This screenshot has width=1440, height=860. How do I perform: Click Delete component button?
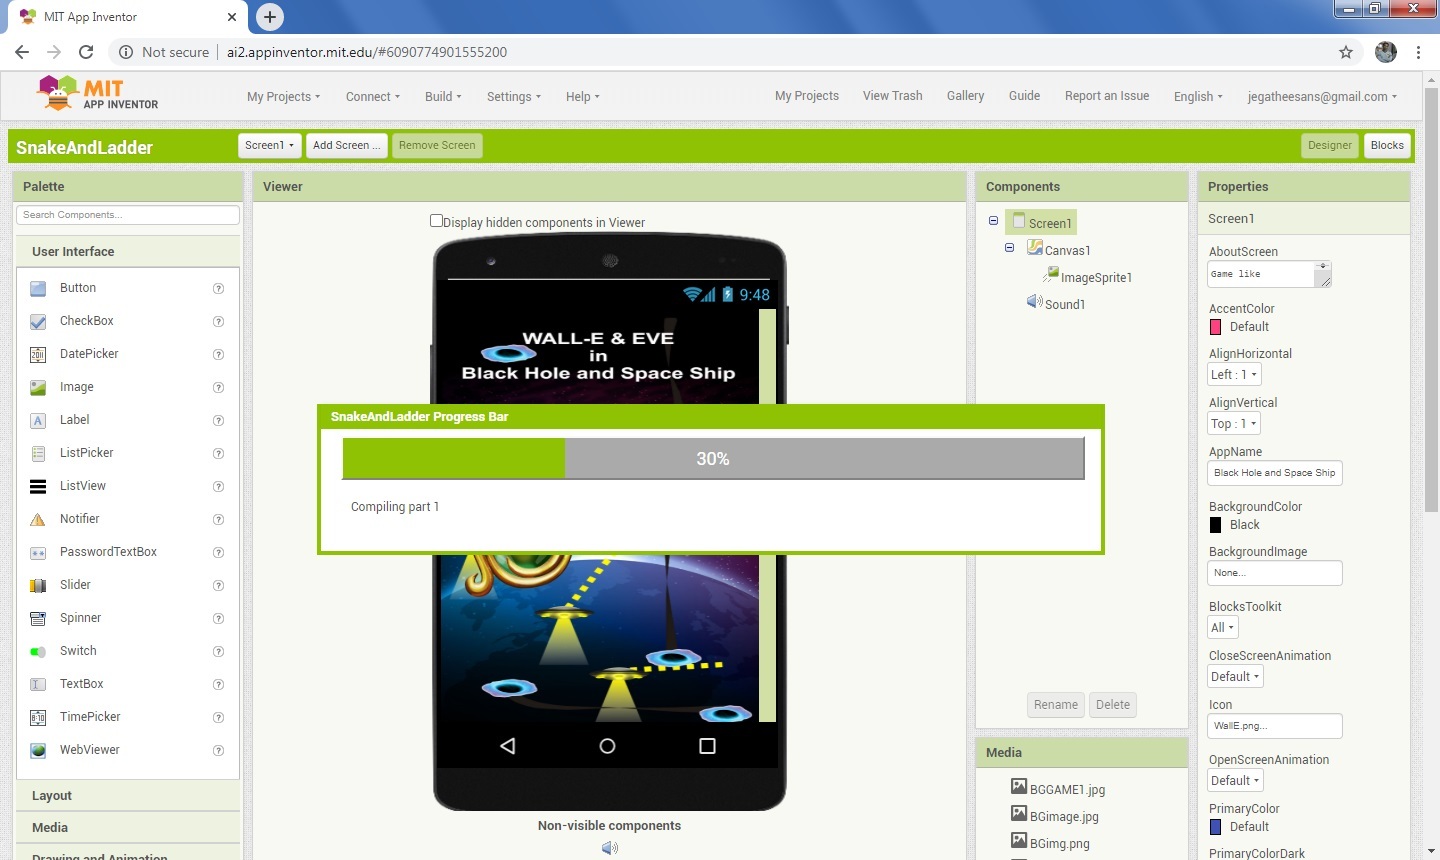1113,705
